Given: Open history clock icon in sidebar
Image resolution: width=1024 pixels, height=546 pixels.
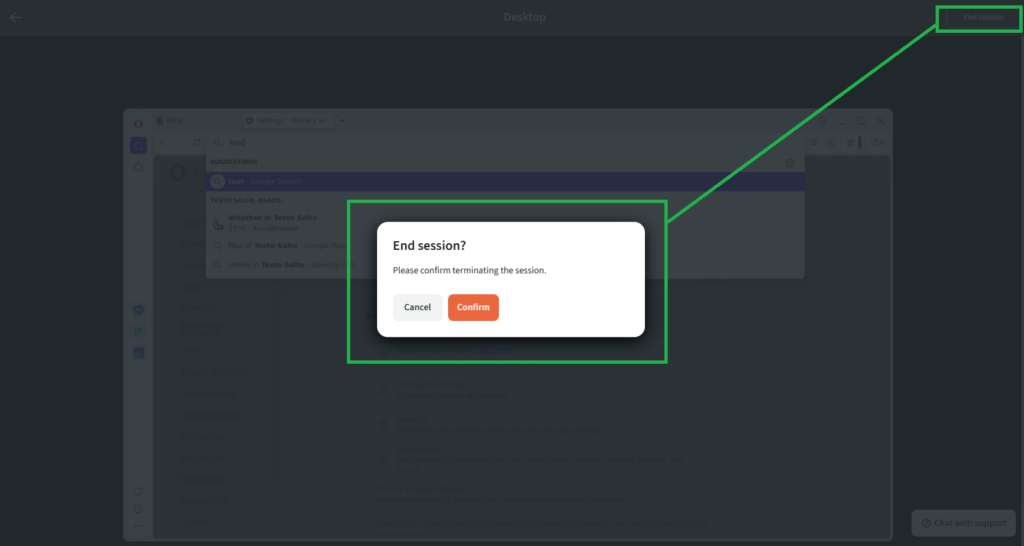Looking at the screenshot, I should point(138,508).
